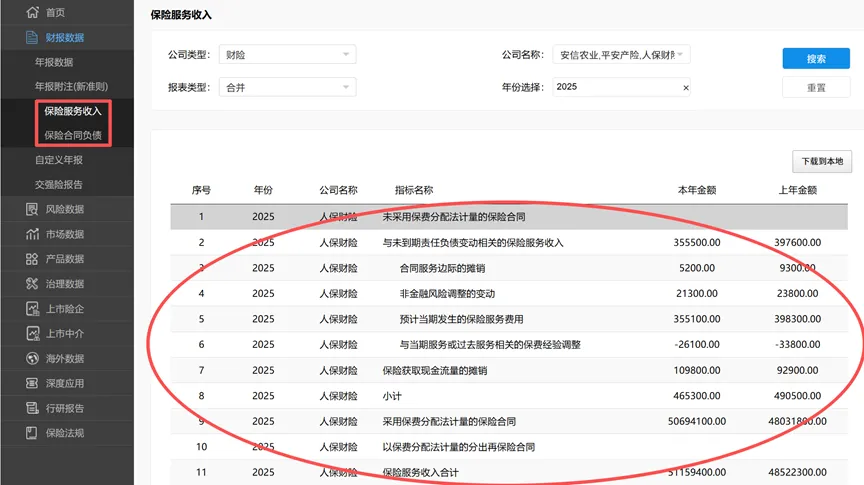Screen dimensions: 864x485
Task: Open 交强险报告 in the sidebar
Action: [59, 185]
